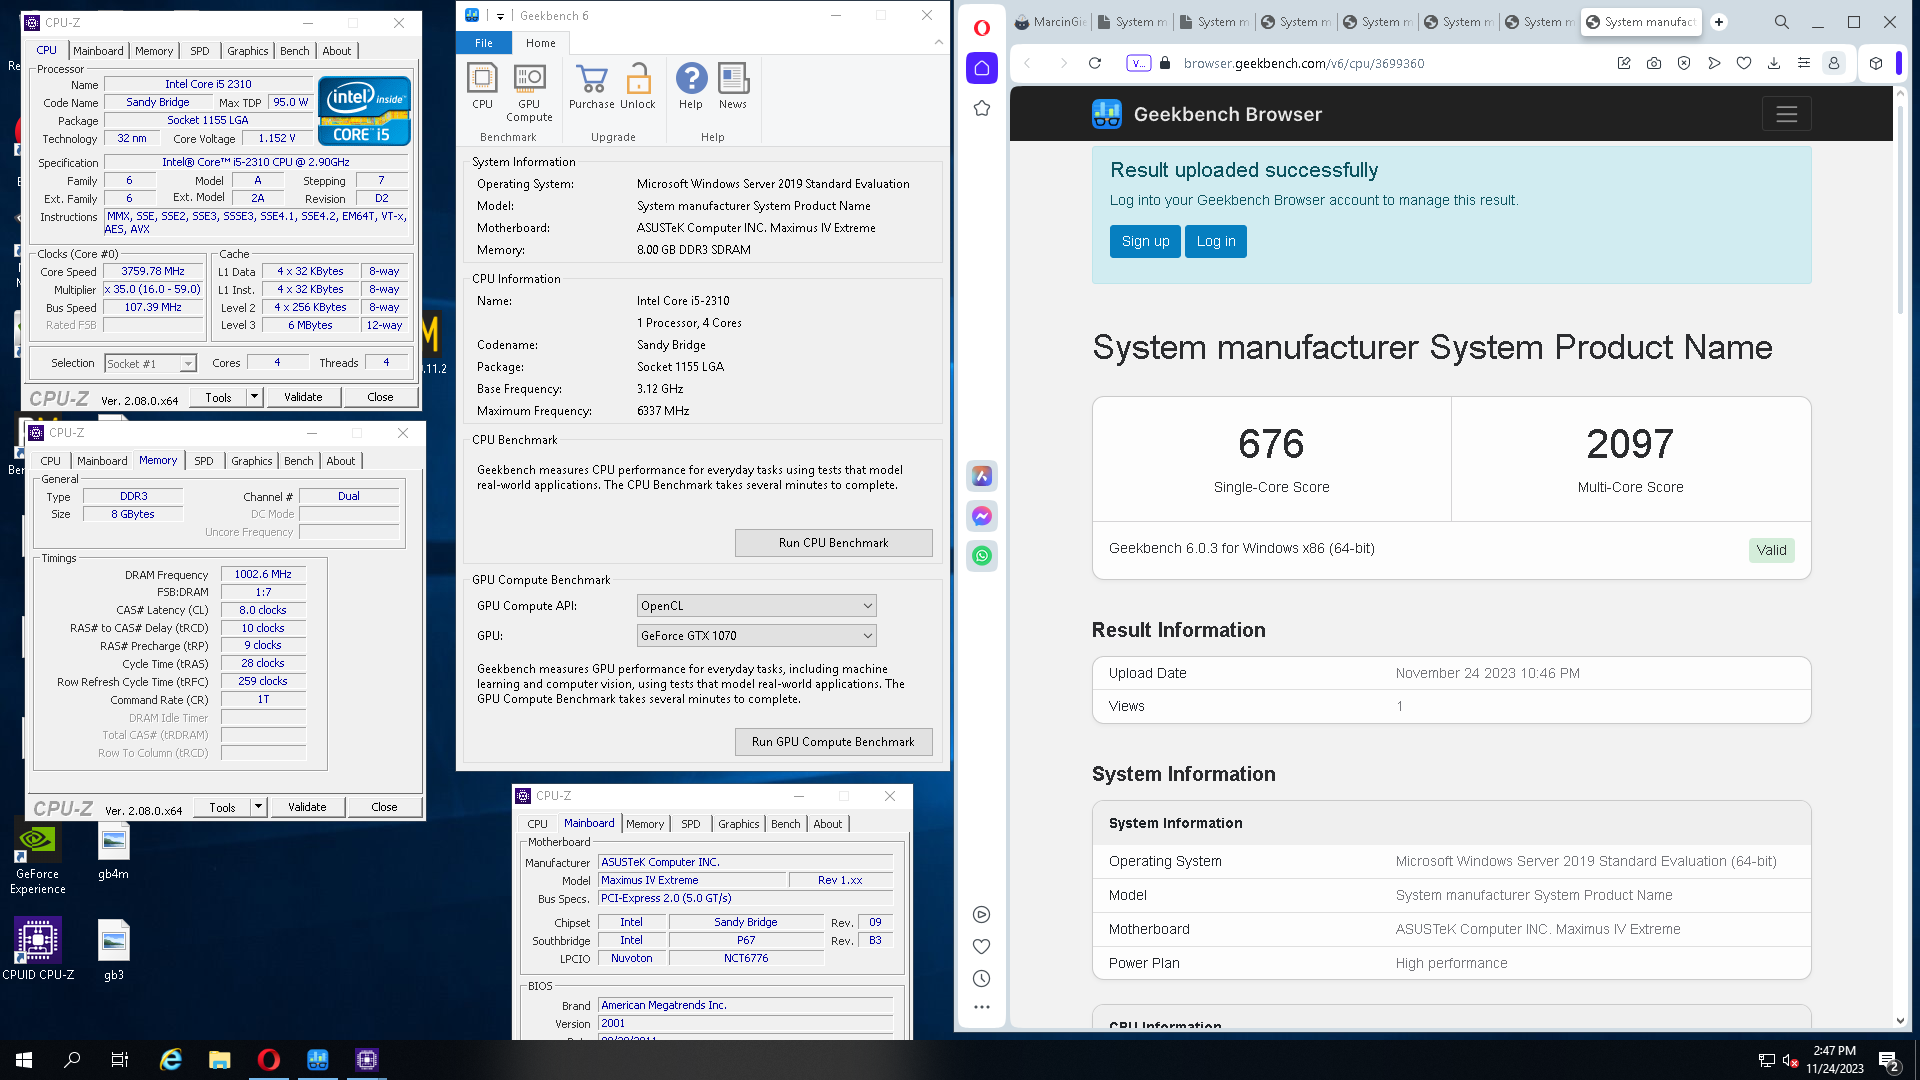Open the File menu in Geekbench 6
This screenshot has height=1080, width=1920.
[x=484, y=43]
